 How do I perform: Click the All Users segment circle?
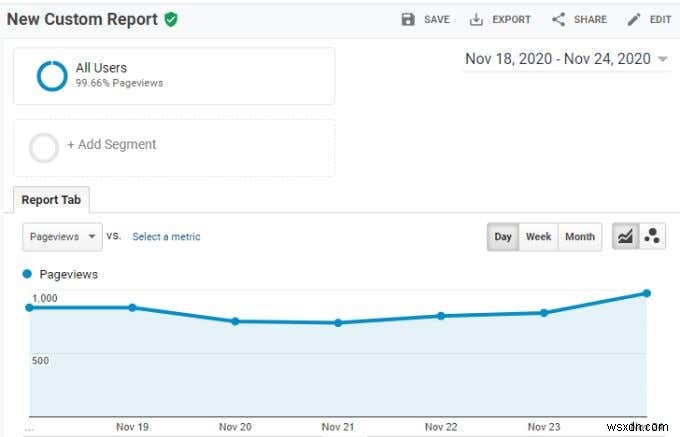52,76
